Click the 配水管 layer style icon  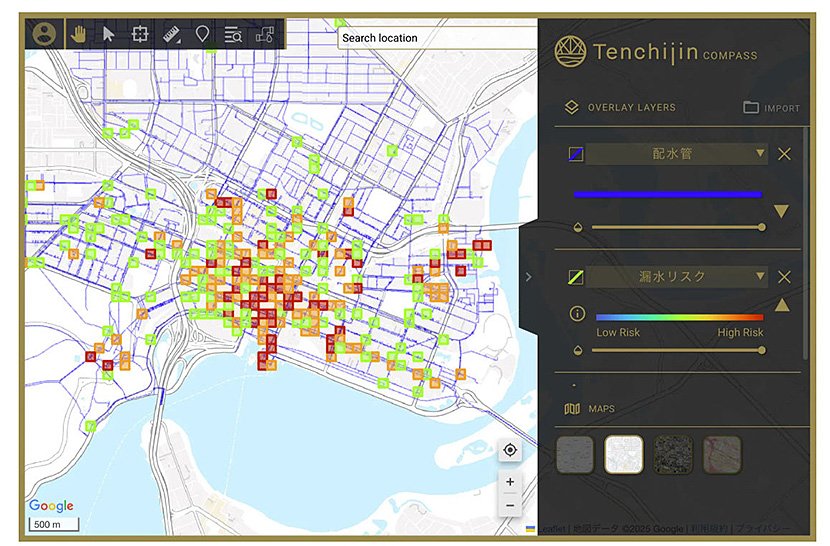[576, 154]
